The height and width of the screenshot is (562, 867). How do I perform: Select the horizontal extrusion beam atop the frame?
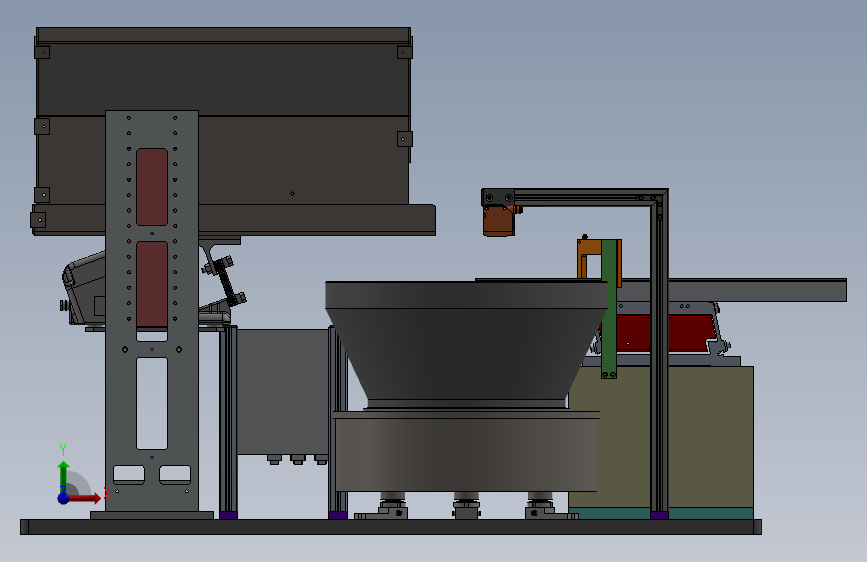(x=575, y=197)
